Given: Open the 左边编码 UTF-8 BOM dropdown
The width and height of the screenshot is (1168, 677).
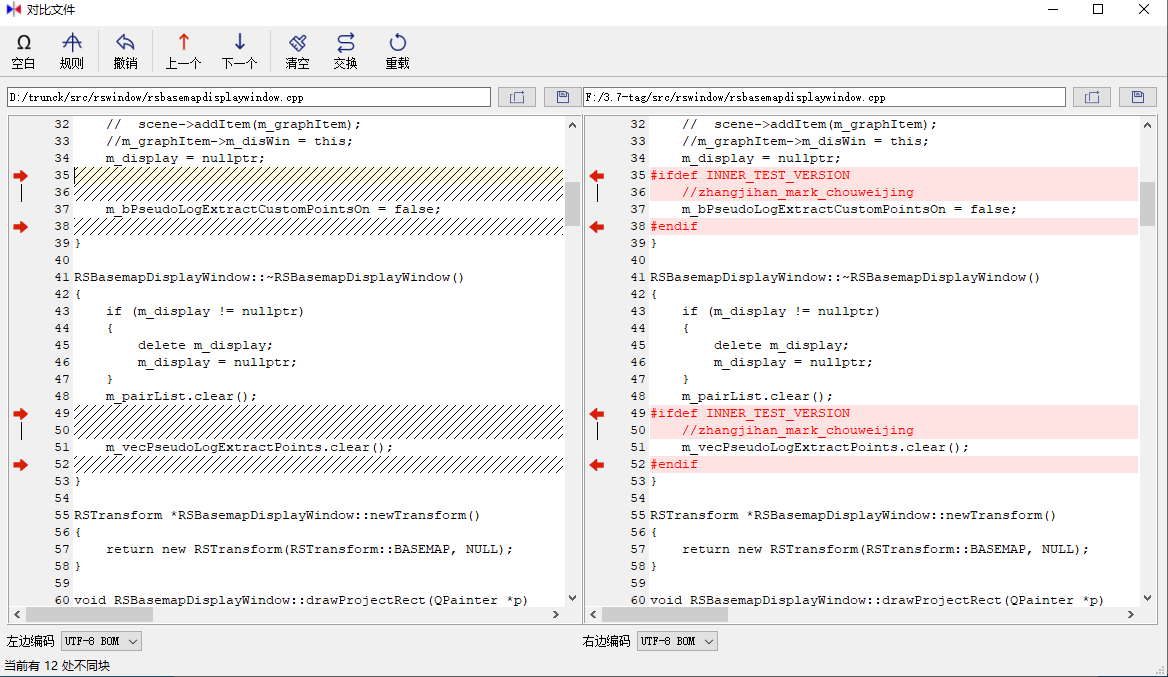Looking at the screenshot, I should point(101,641).
